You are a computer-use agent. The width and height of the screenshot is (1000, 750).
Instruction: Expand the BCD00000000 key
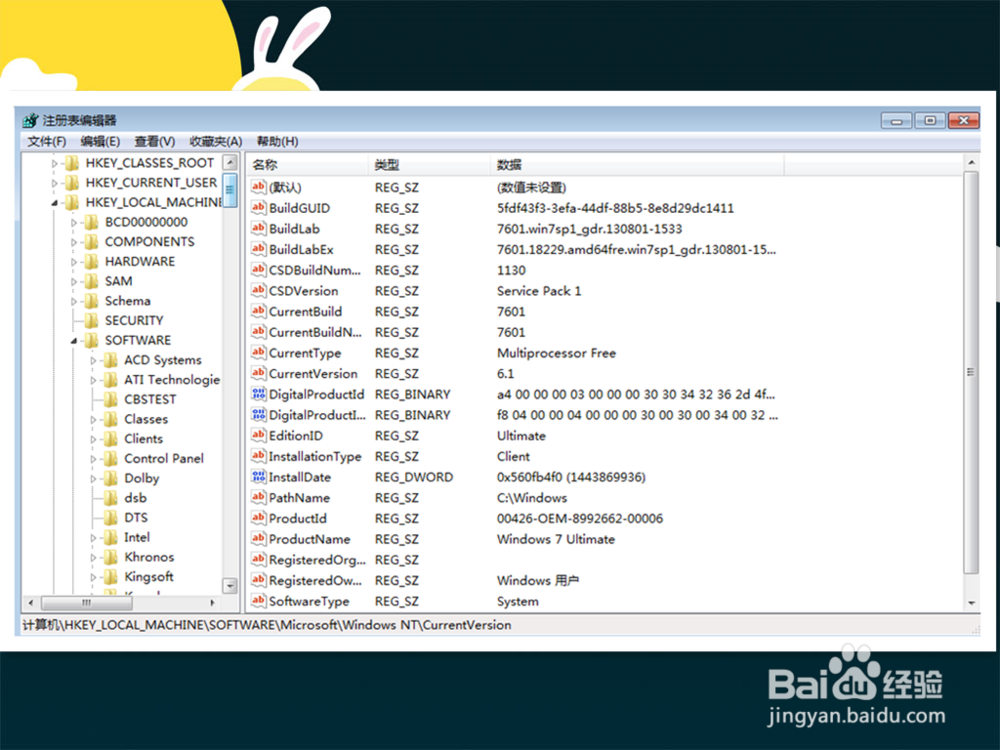pyautogui.click(x=73, y=223)
